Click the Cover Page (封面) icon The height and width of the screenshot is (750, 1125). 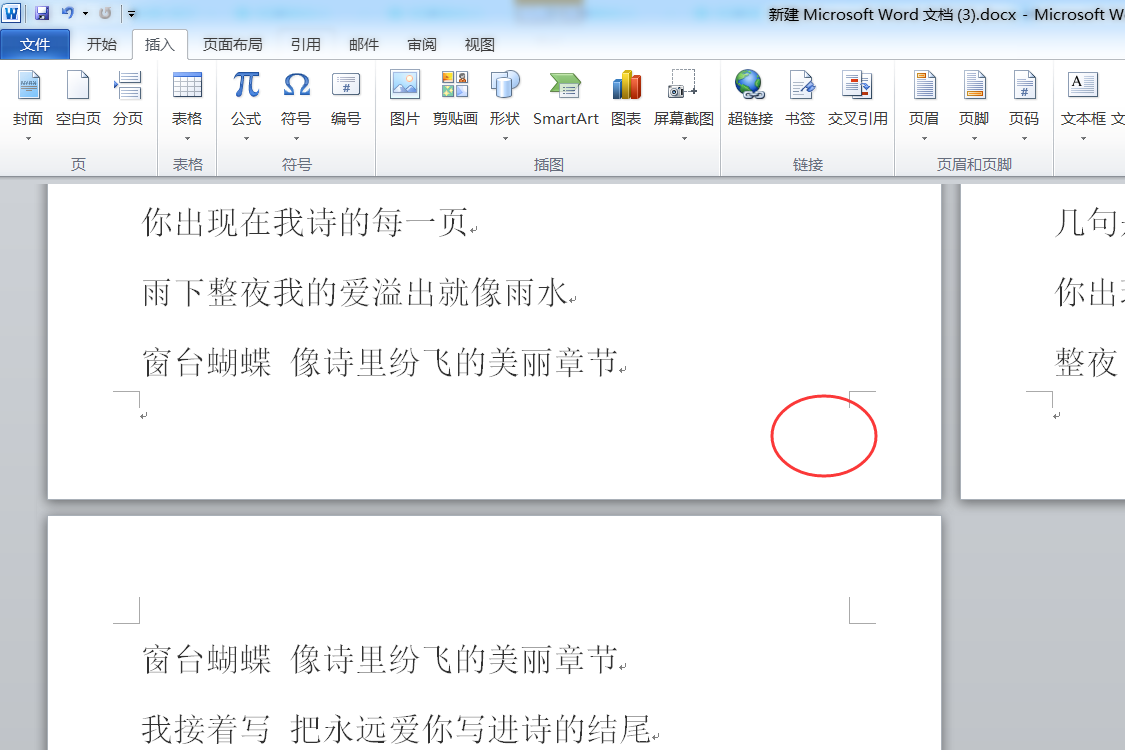tap(28, 85)
